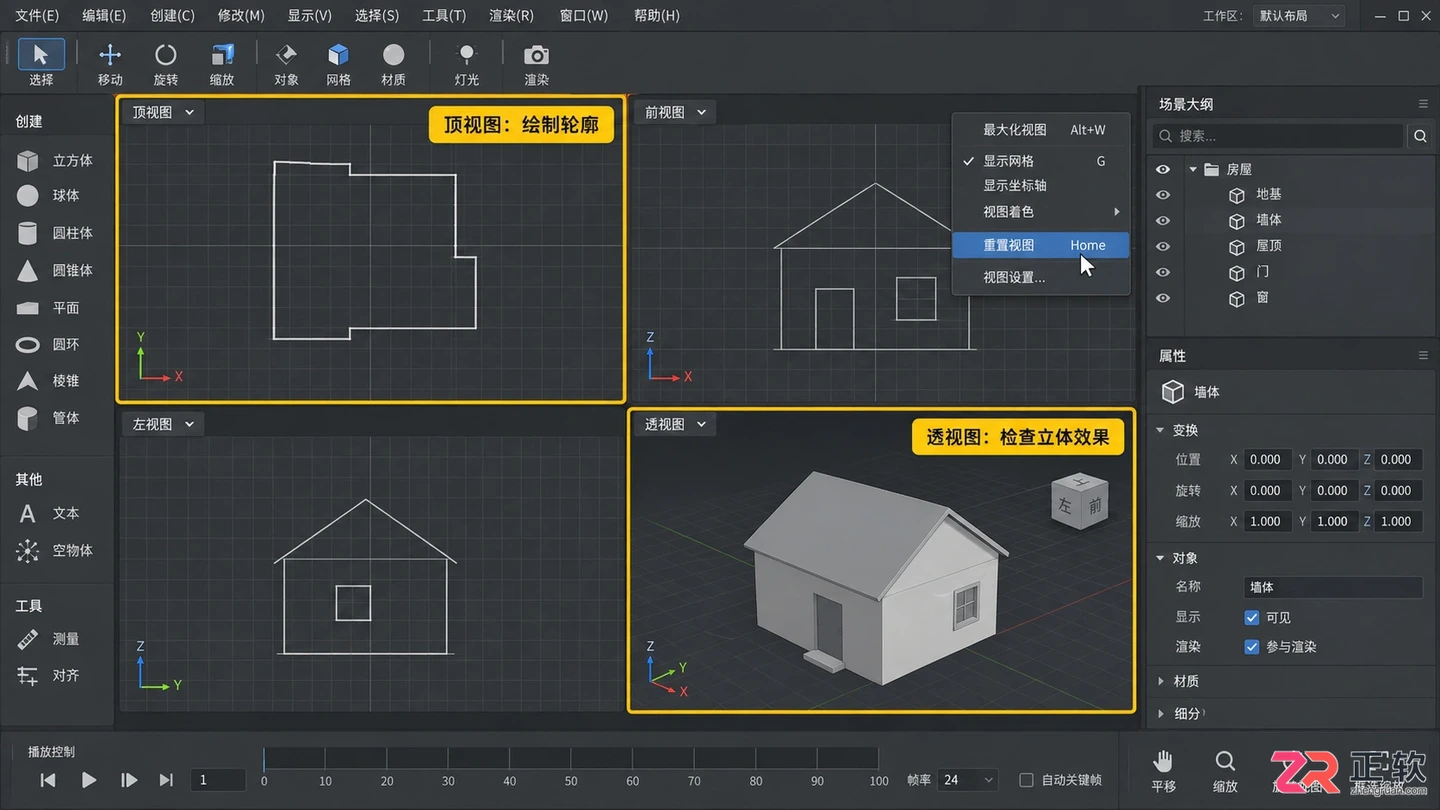The height and width of the screenshot is (810, 1440).
Task: Switch to 网格 mesh mode
Action: [339, 63]
